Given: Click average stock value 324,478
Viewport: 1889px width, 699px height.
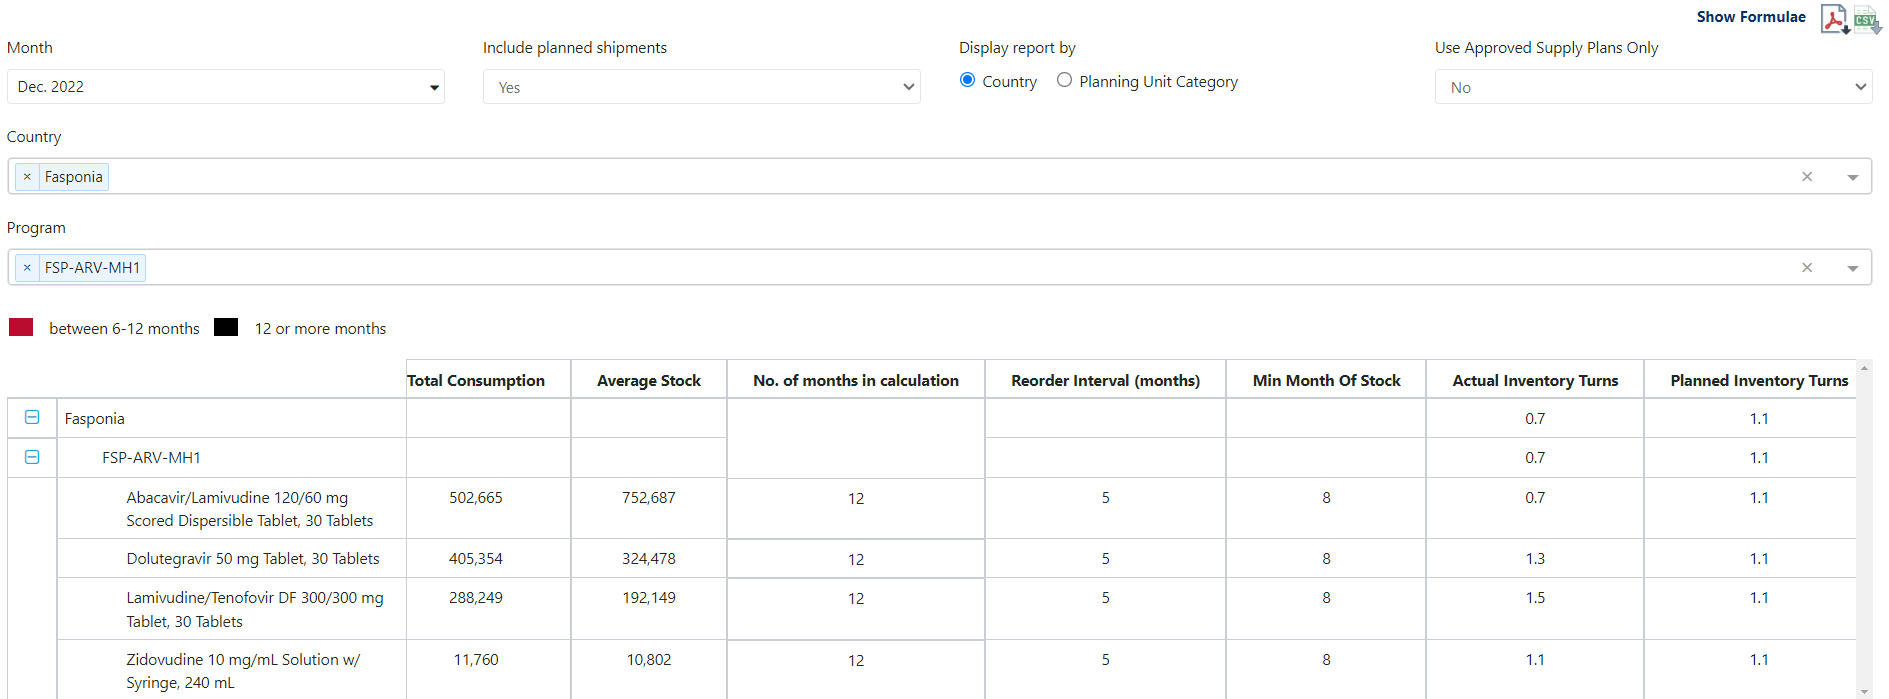Looking at the screenshot, I should [x=649, y=559].
